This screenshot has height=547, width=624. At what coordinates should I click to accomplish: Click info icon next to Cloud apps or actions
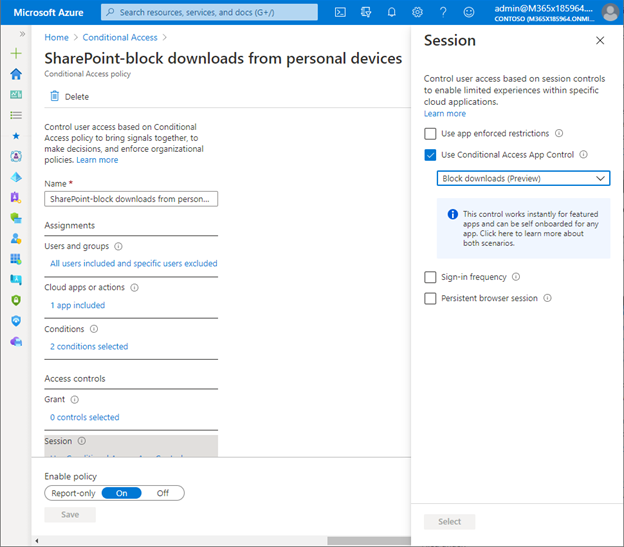tap(135, 288)
